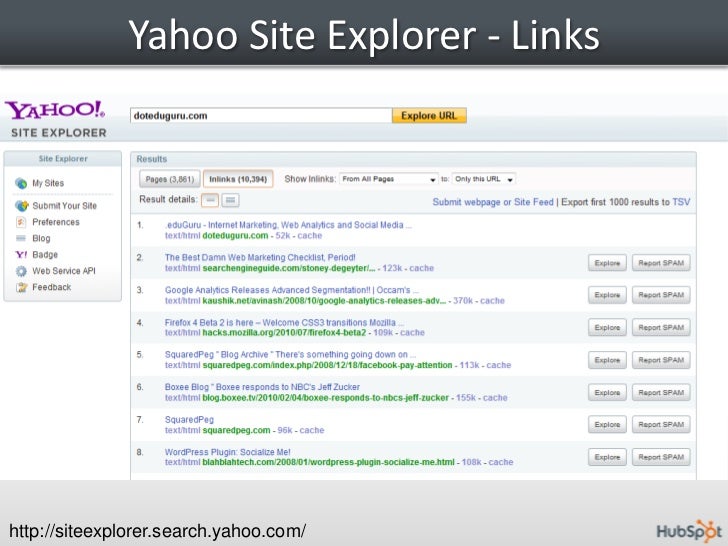Image resolution: width=728 pixels, height=546 pixels.
Task: Click the doteduguru.com URL input field
Action: click(261, 116)
